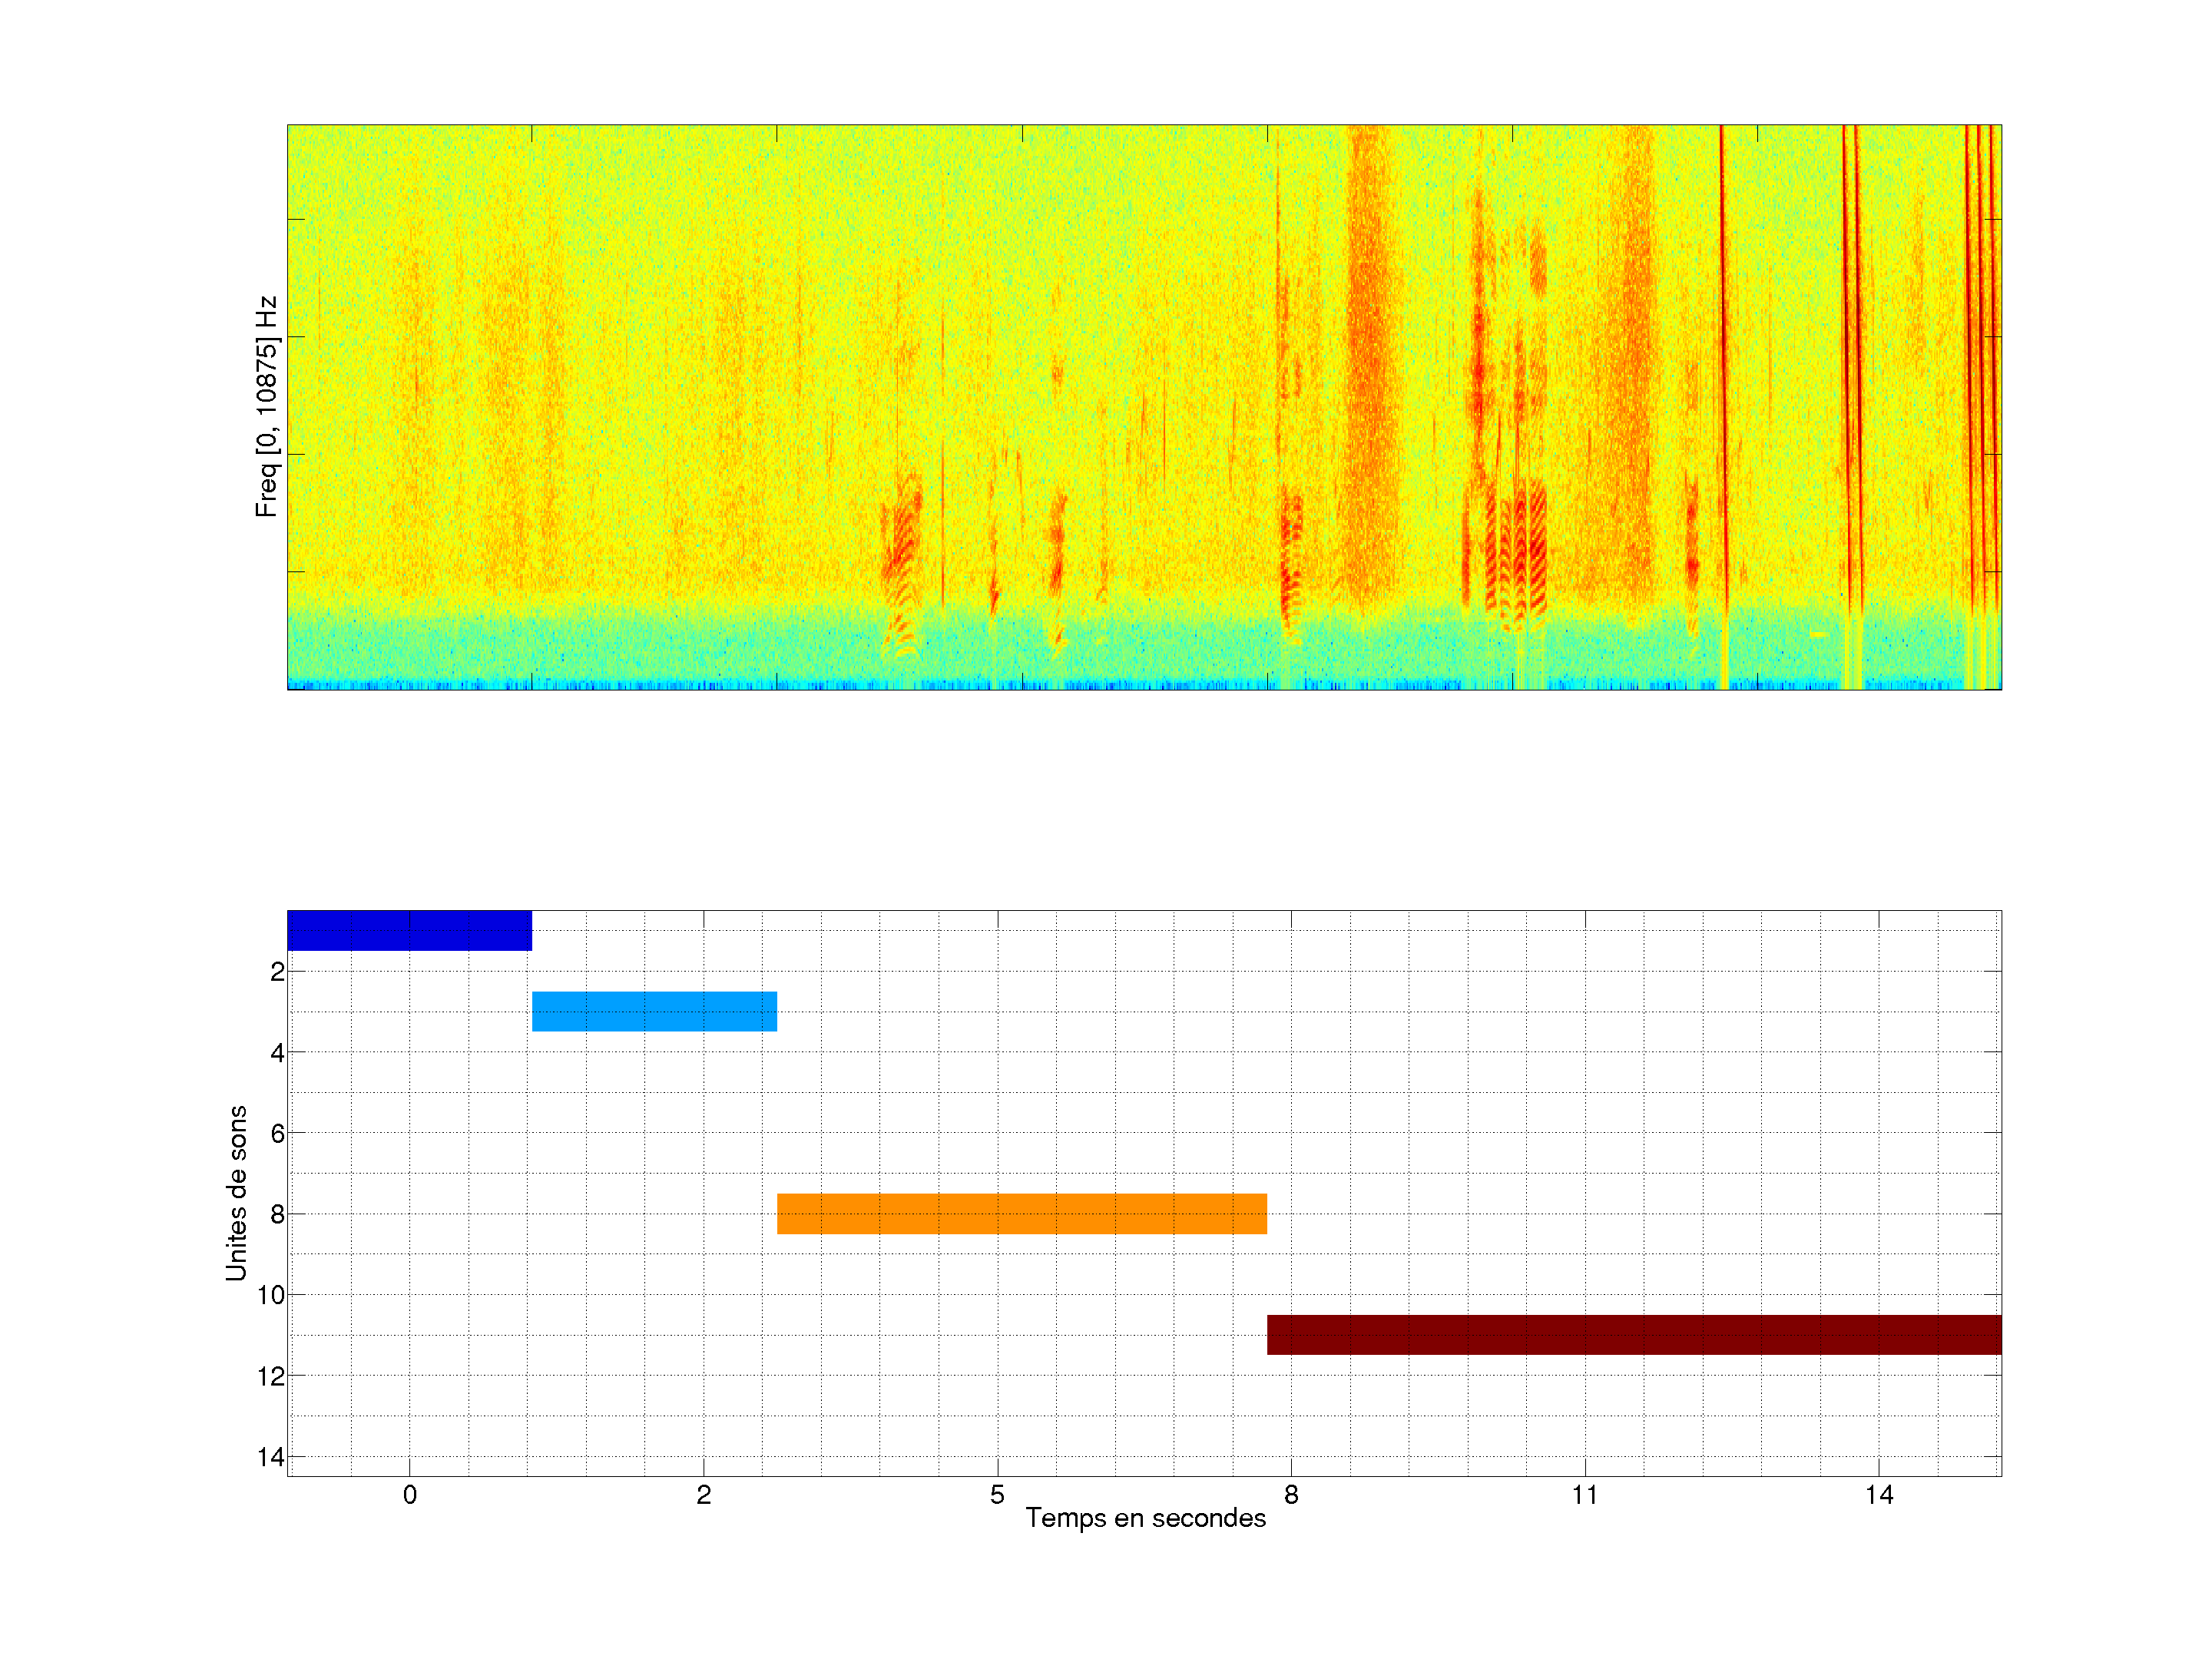Click the left y-axis tick label 14
Image resolution: width=2212 pixels, height=1659 pixels.
[x=271, y=1457]
